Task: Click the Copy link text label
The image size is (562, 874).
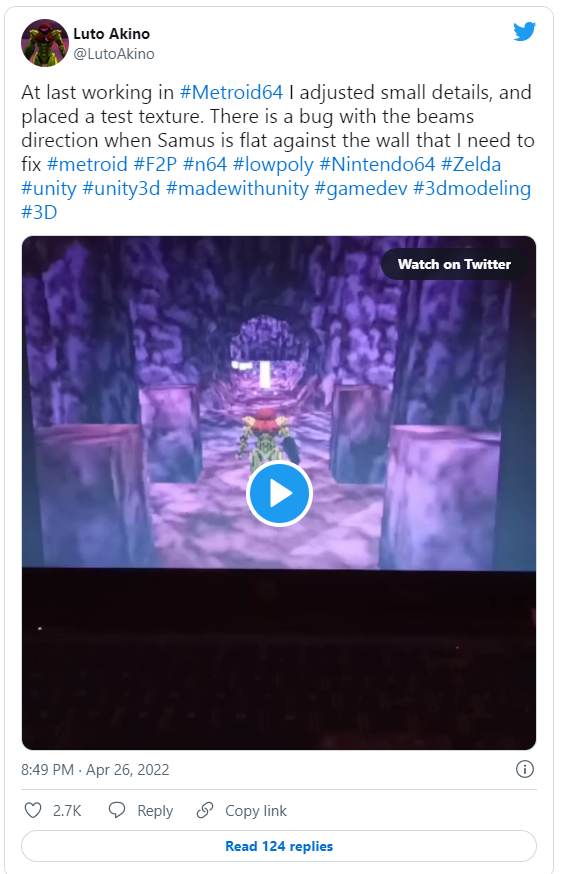Action: point(256,810)
